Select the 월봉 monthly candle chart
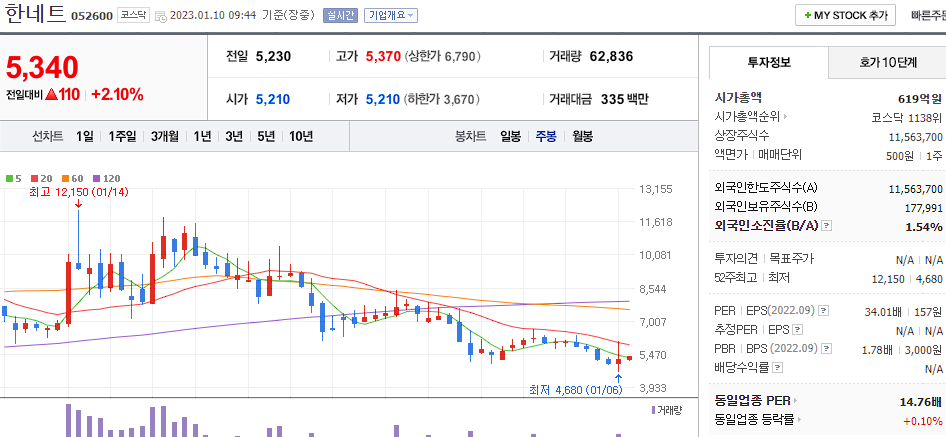The width and height of the screenshot is (946, 437). 583,136
